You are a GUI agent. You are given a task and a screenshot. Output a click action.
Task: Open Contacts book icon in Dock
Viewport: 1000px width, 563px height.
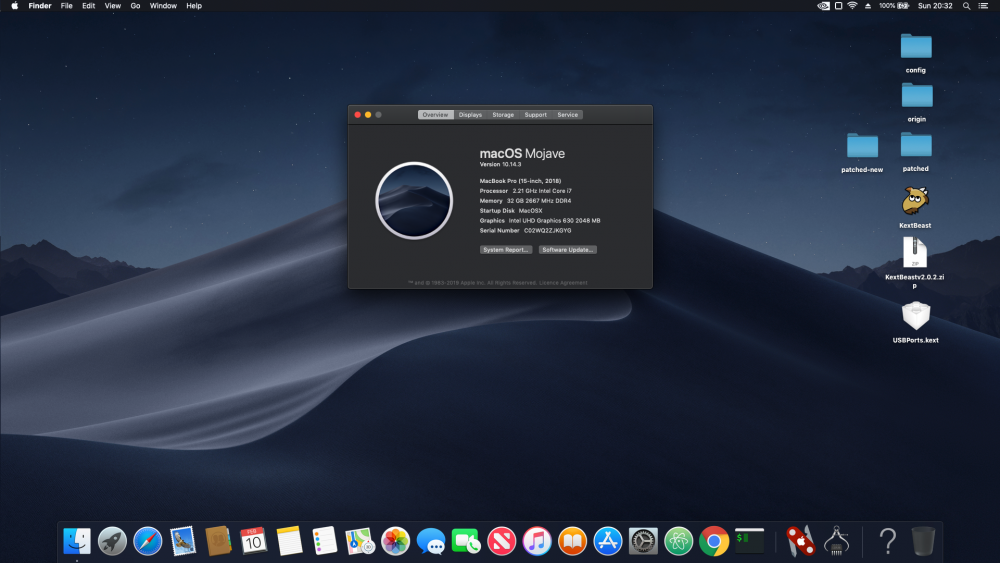click(218, 541)
